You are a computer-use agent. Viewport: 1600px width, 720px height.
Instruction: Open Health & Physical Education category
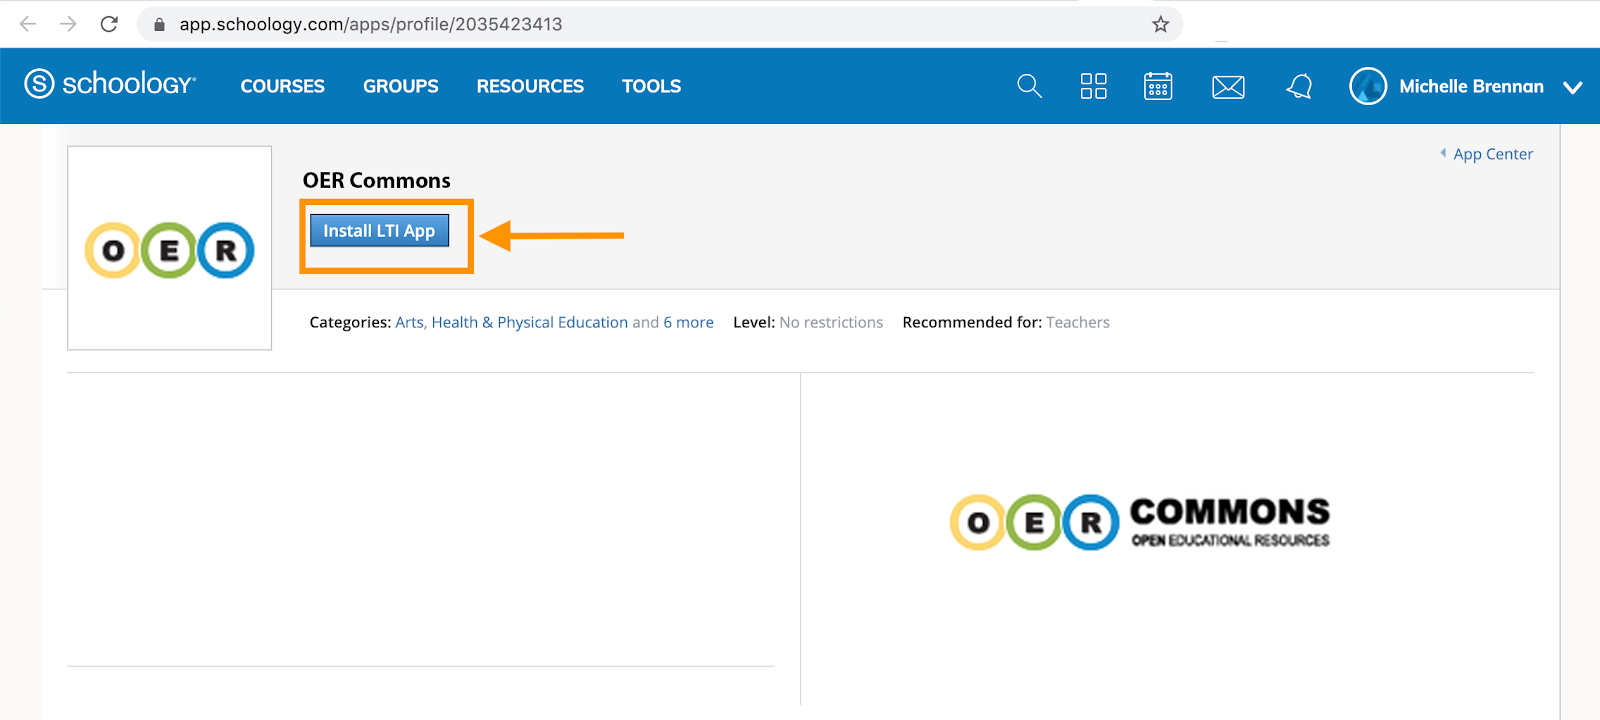tap(530, 322)
